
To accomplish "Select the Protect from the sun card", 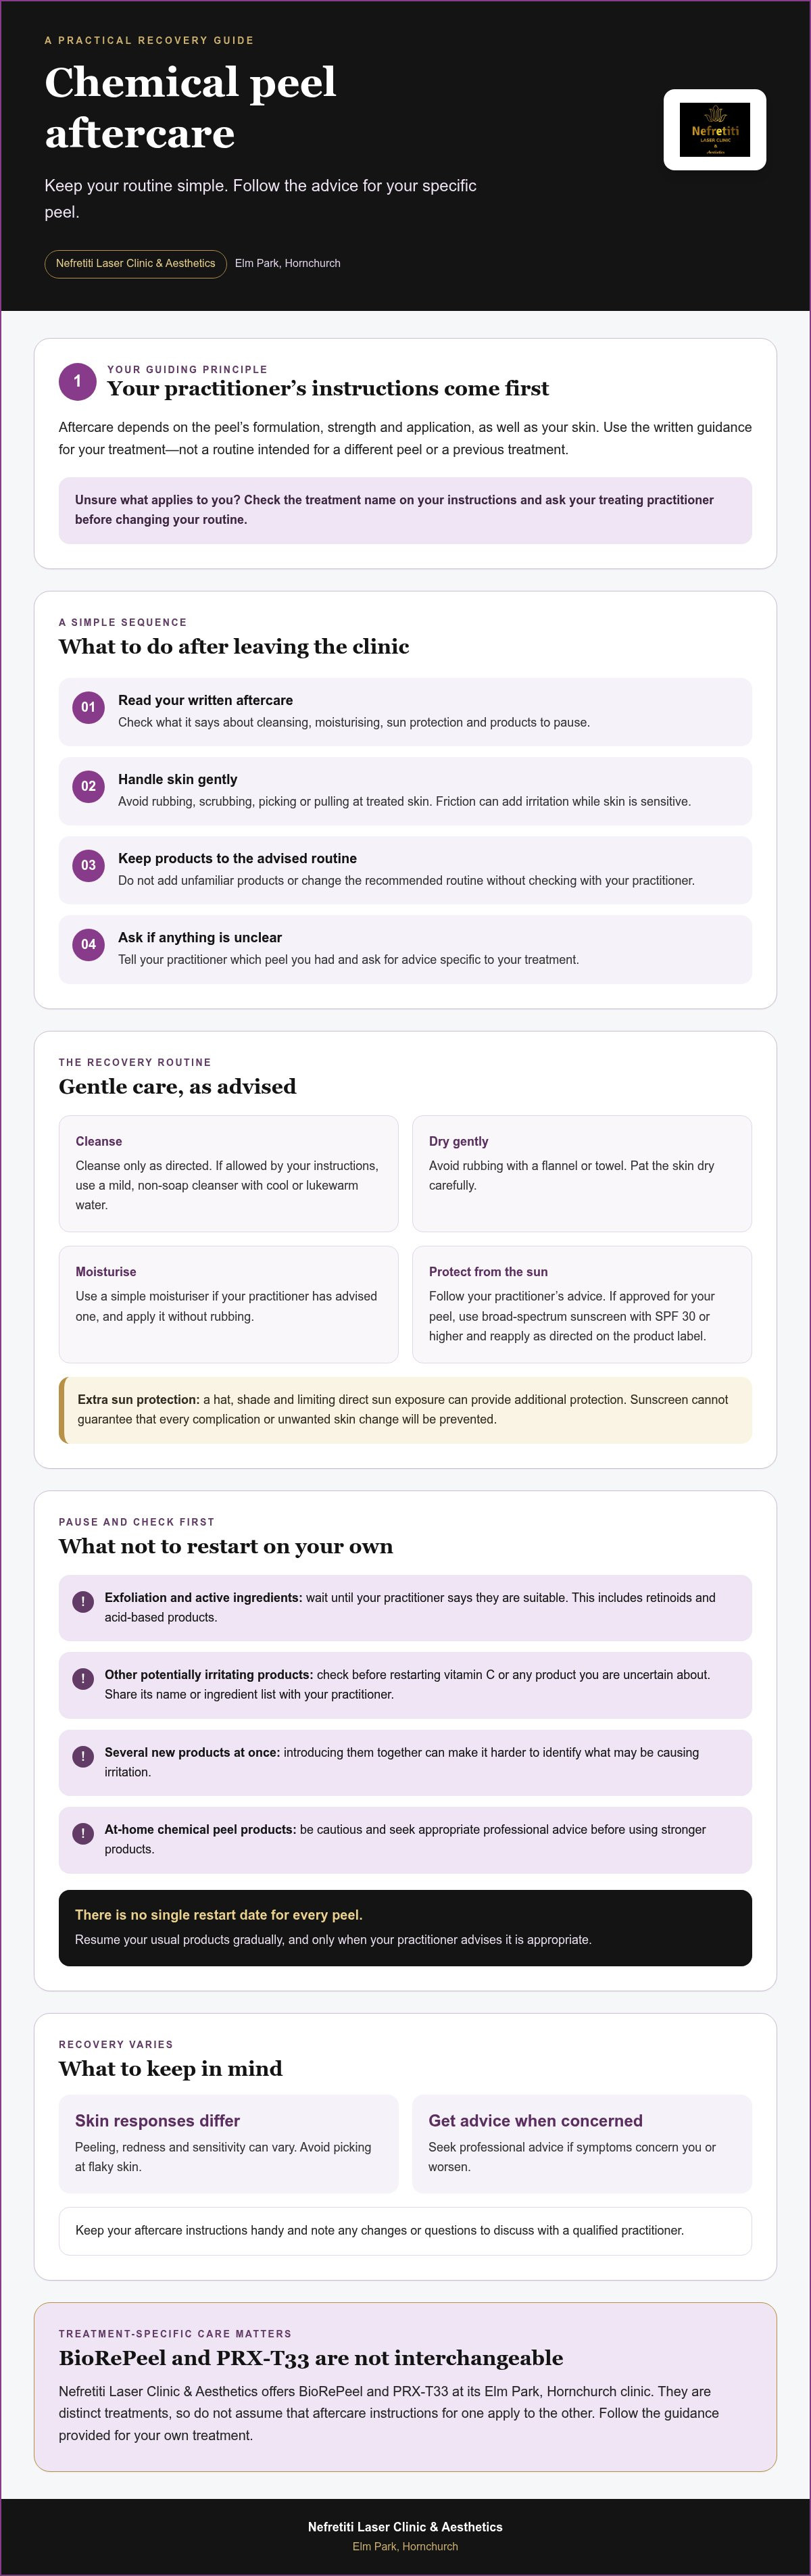I will click(x=582, y=1304).
